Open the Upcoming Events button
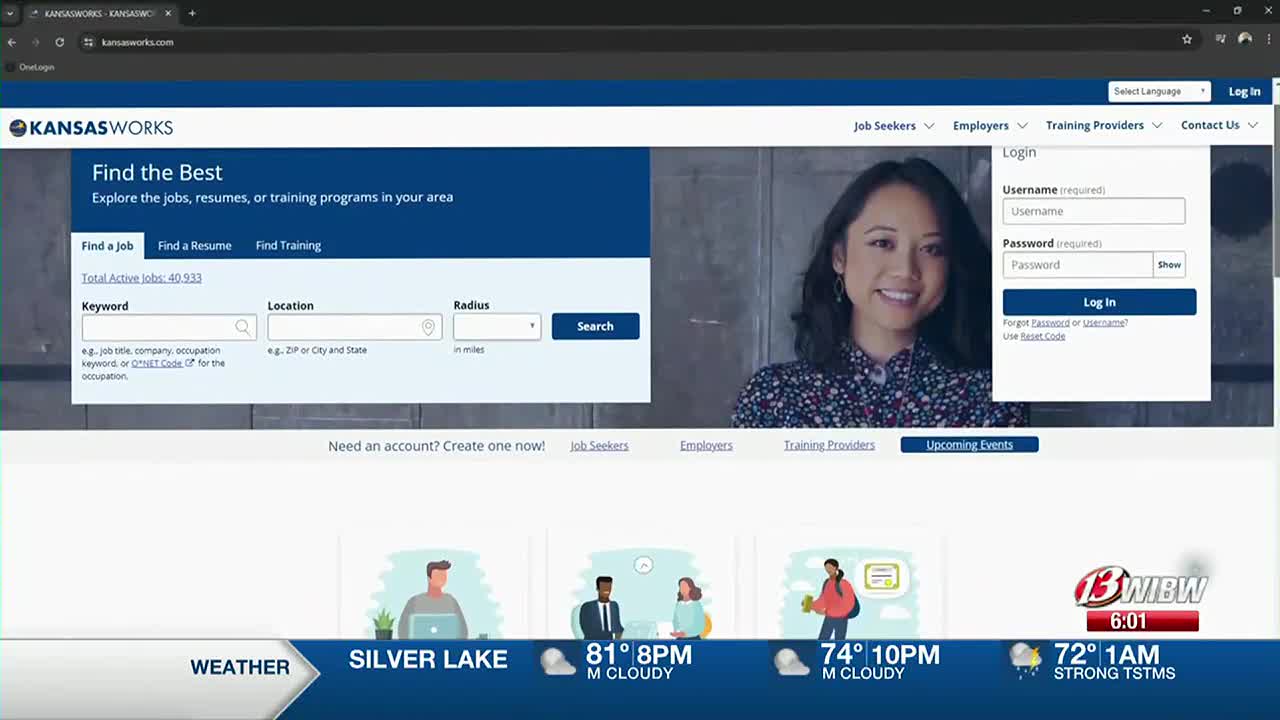This screenshot has height=720, width=1280. 969,445
